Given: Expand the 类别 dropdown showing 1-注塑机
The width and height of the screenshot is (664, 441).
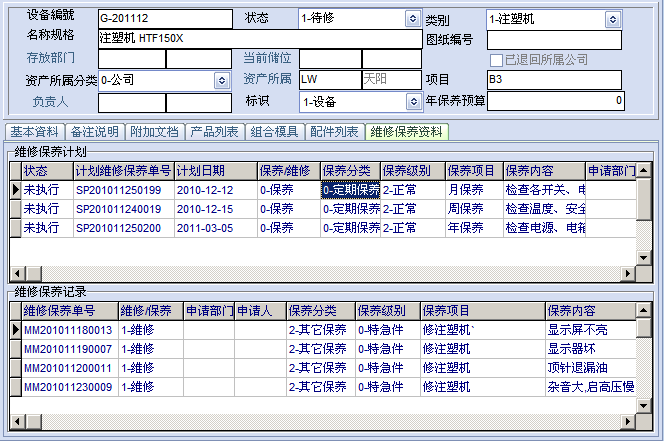Looking at the screenshot, I should [x=612, y=19].
